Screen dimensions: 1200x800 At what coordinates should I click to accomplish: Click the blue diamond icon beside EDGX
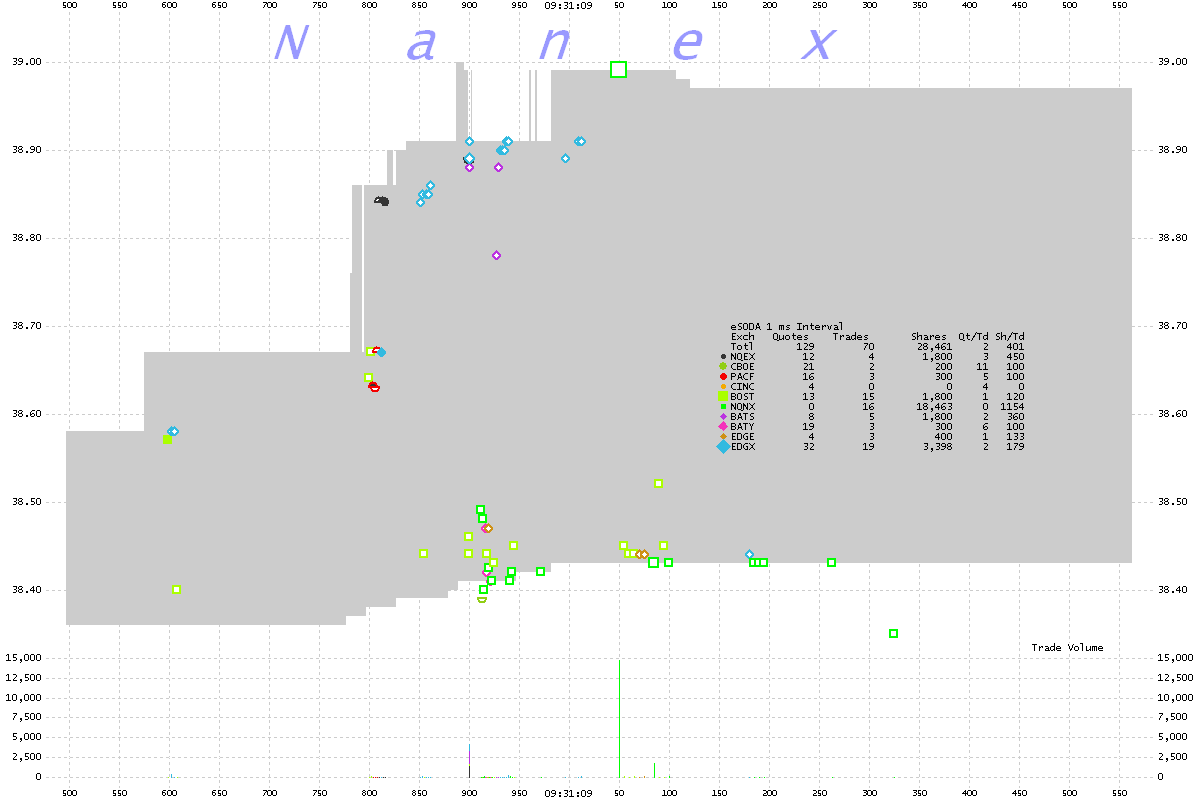(x=723, y=447)
